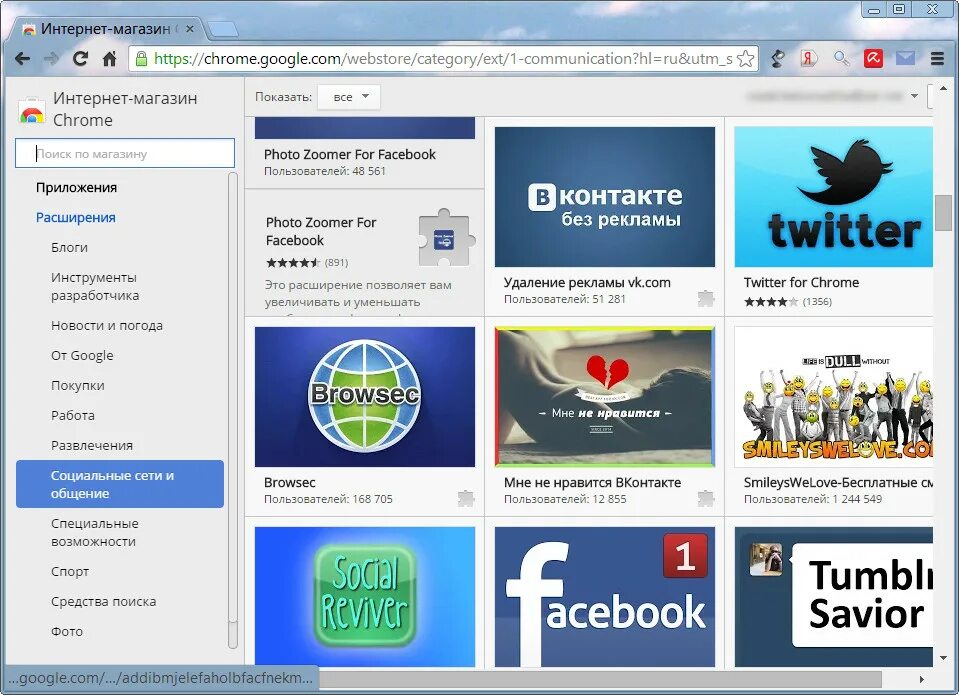Click the green padlock security icon

[x=141, y=59]
